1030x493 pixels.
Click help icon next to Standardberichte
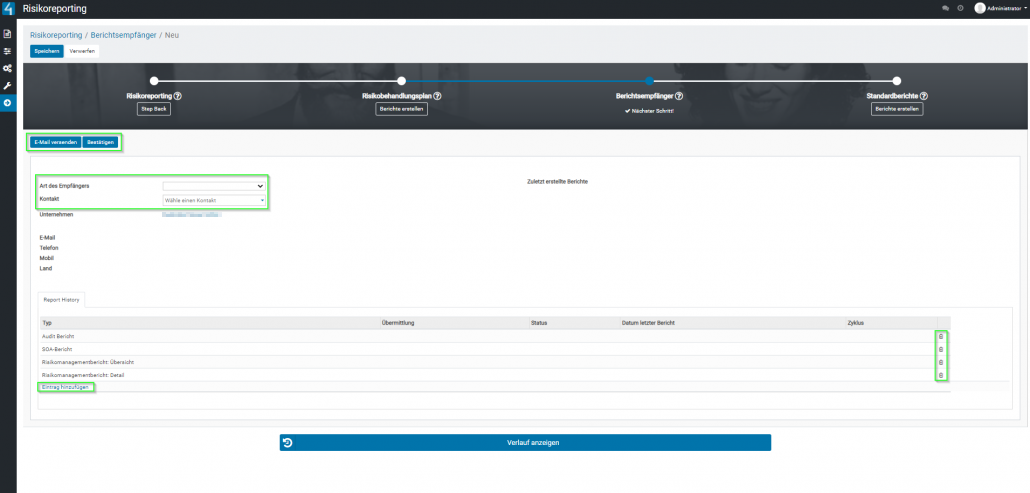tap(924, 96)
